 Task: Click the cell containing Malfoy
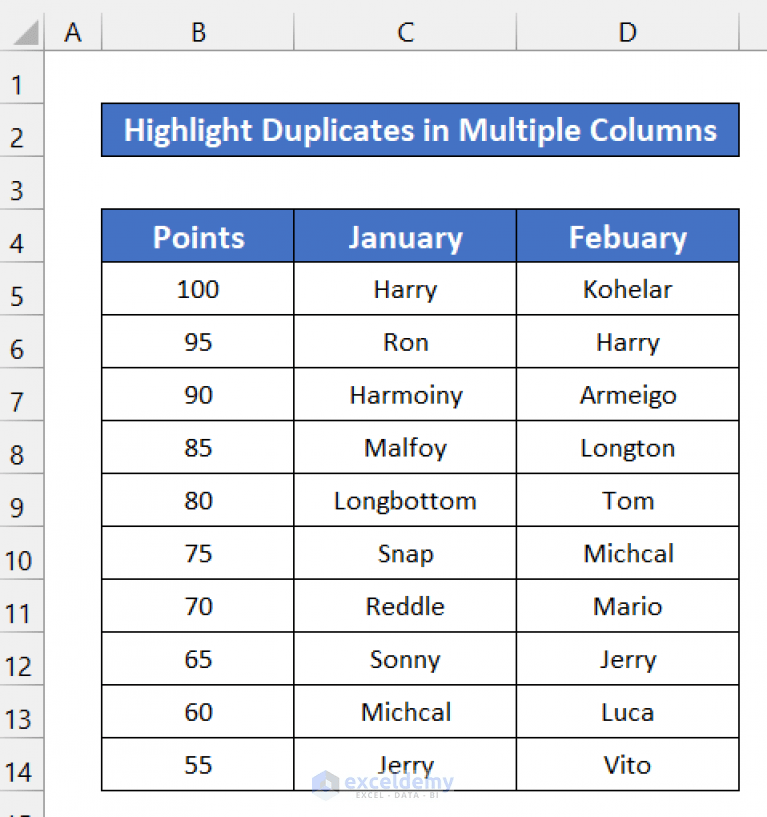pos(405,447)
